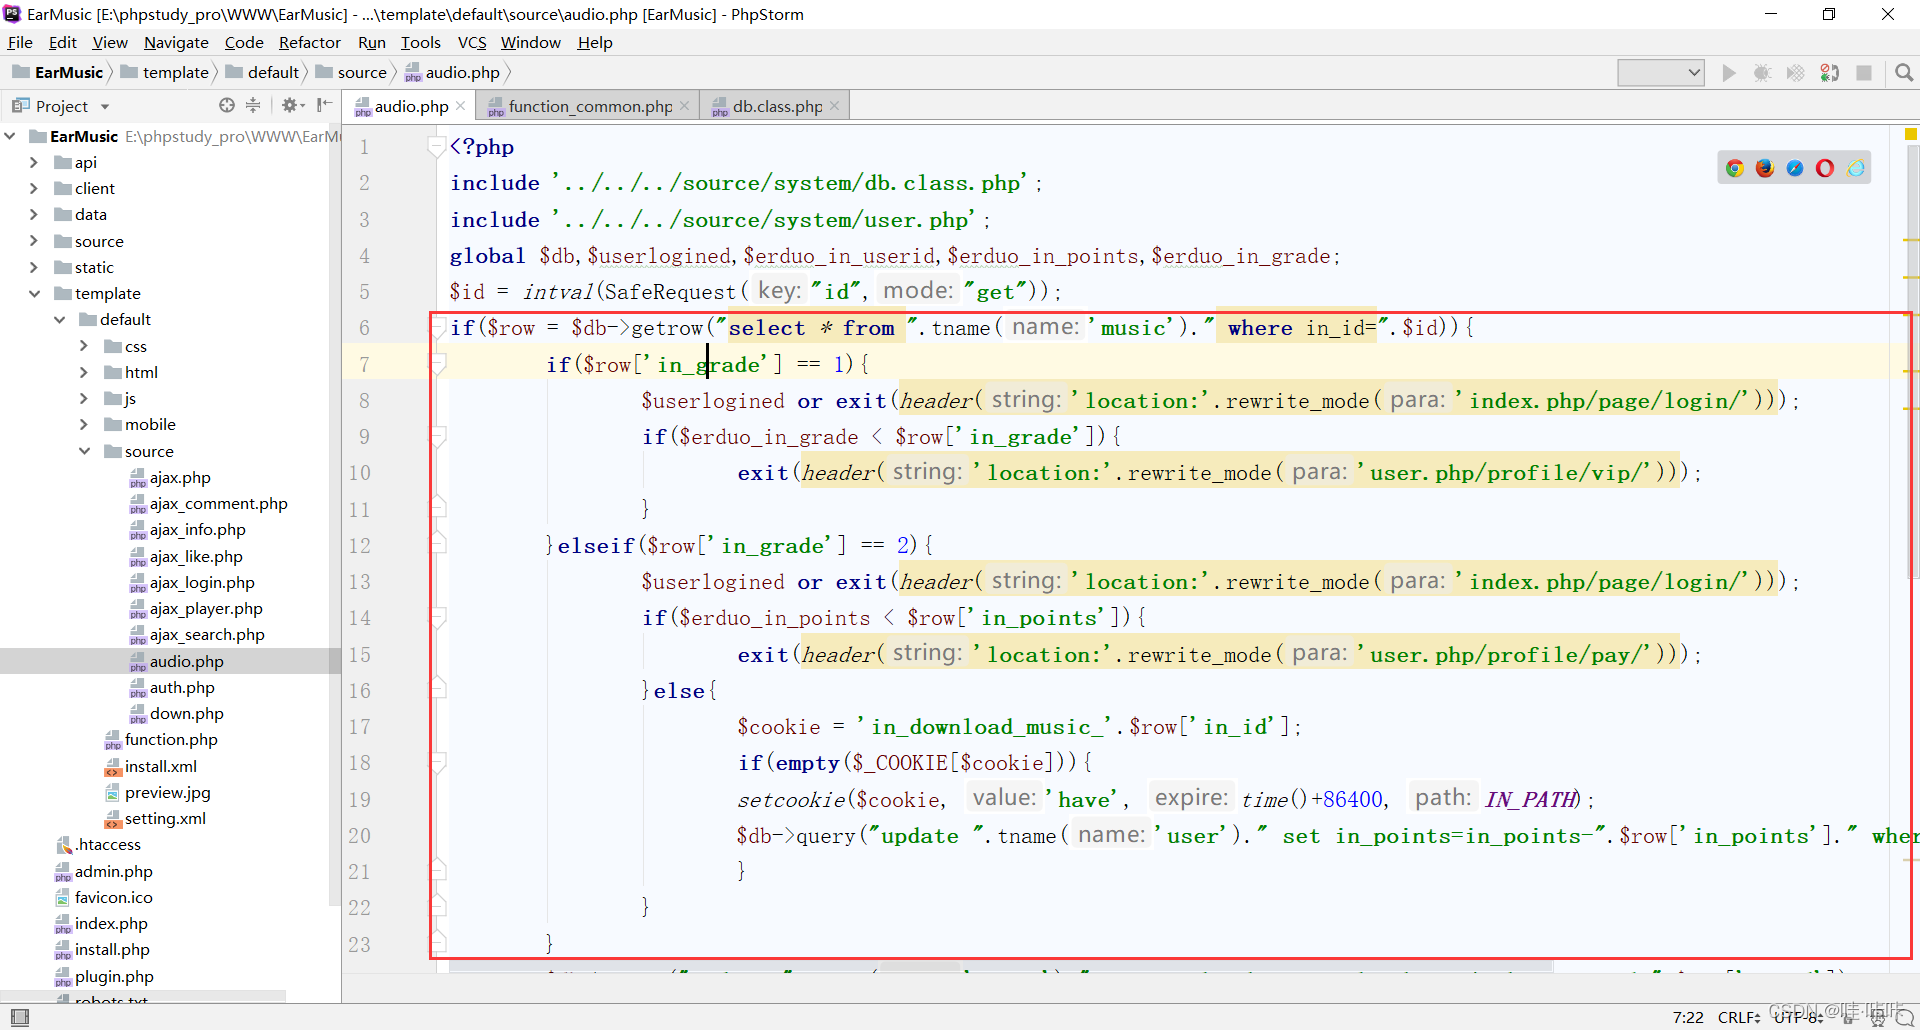Click fold toggle on line 1
This screenshot has width=1920, height=1030.
(436, 147)
